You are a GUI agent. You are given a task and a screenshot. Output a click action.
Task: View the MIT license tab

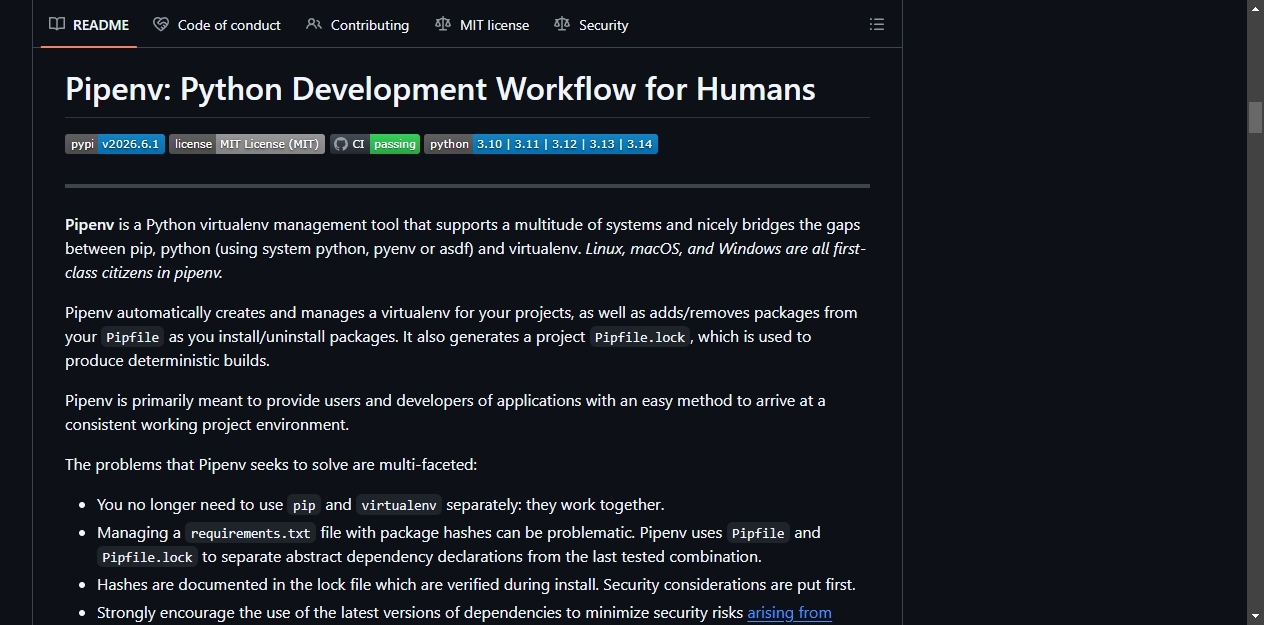(482, 25)
